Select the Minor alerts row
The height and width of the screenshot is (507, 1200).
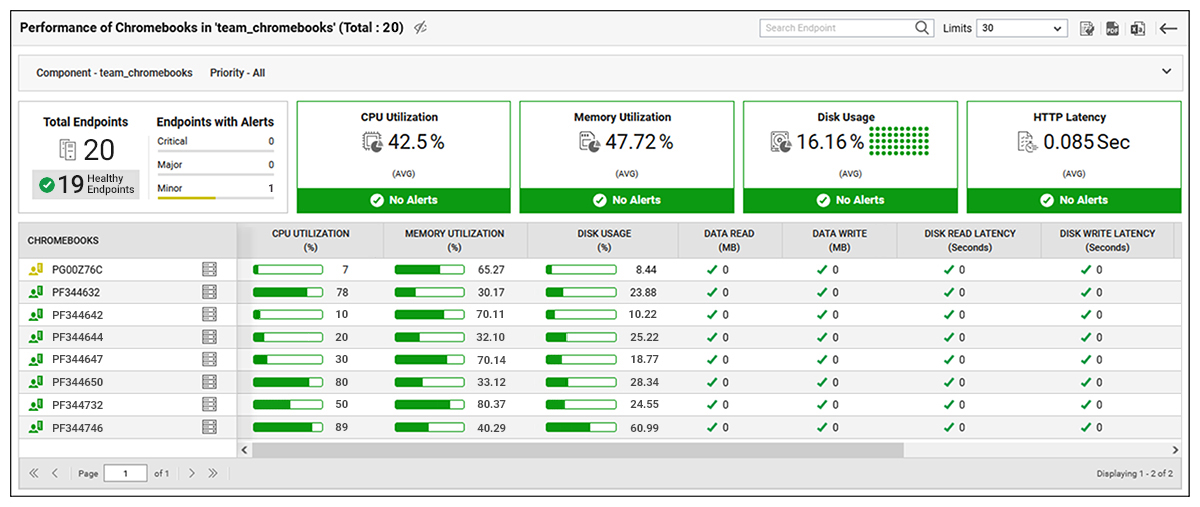[x=215, y=189]
